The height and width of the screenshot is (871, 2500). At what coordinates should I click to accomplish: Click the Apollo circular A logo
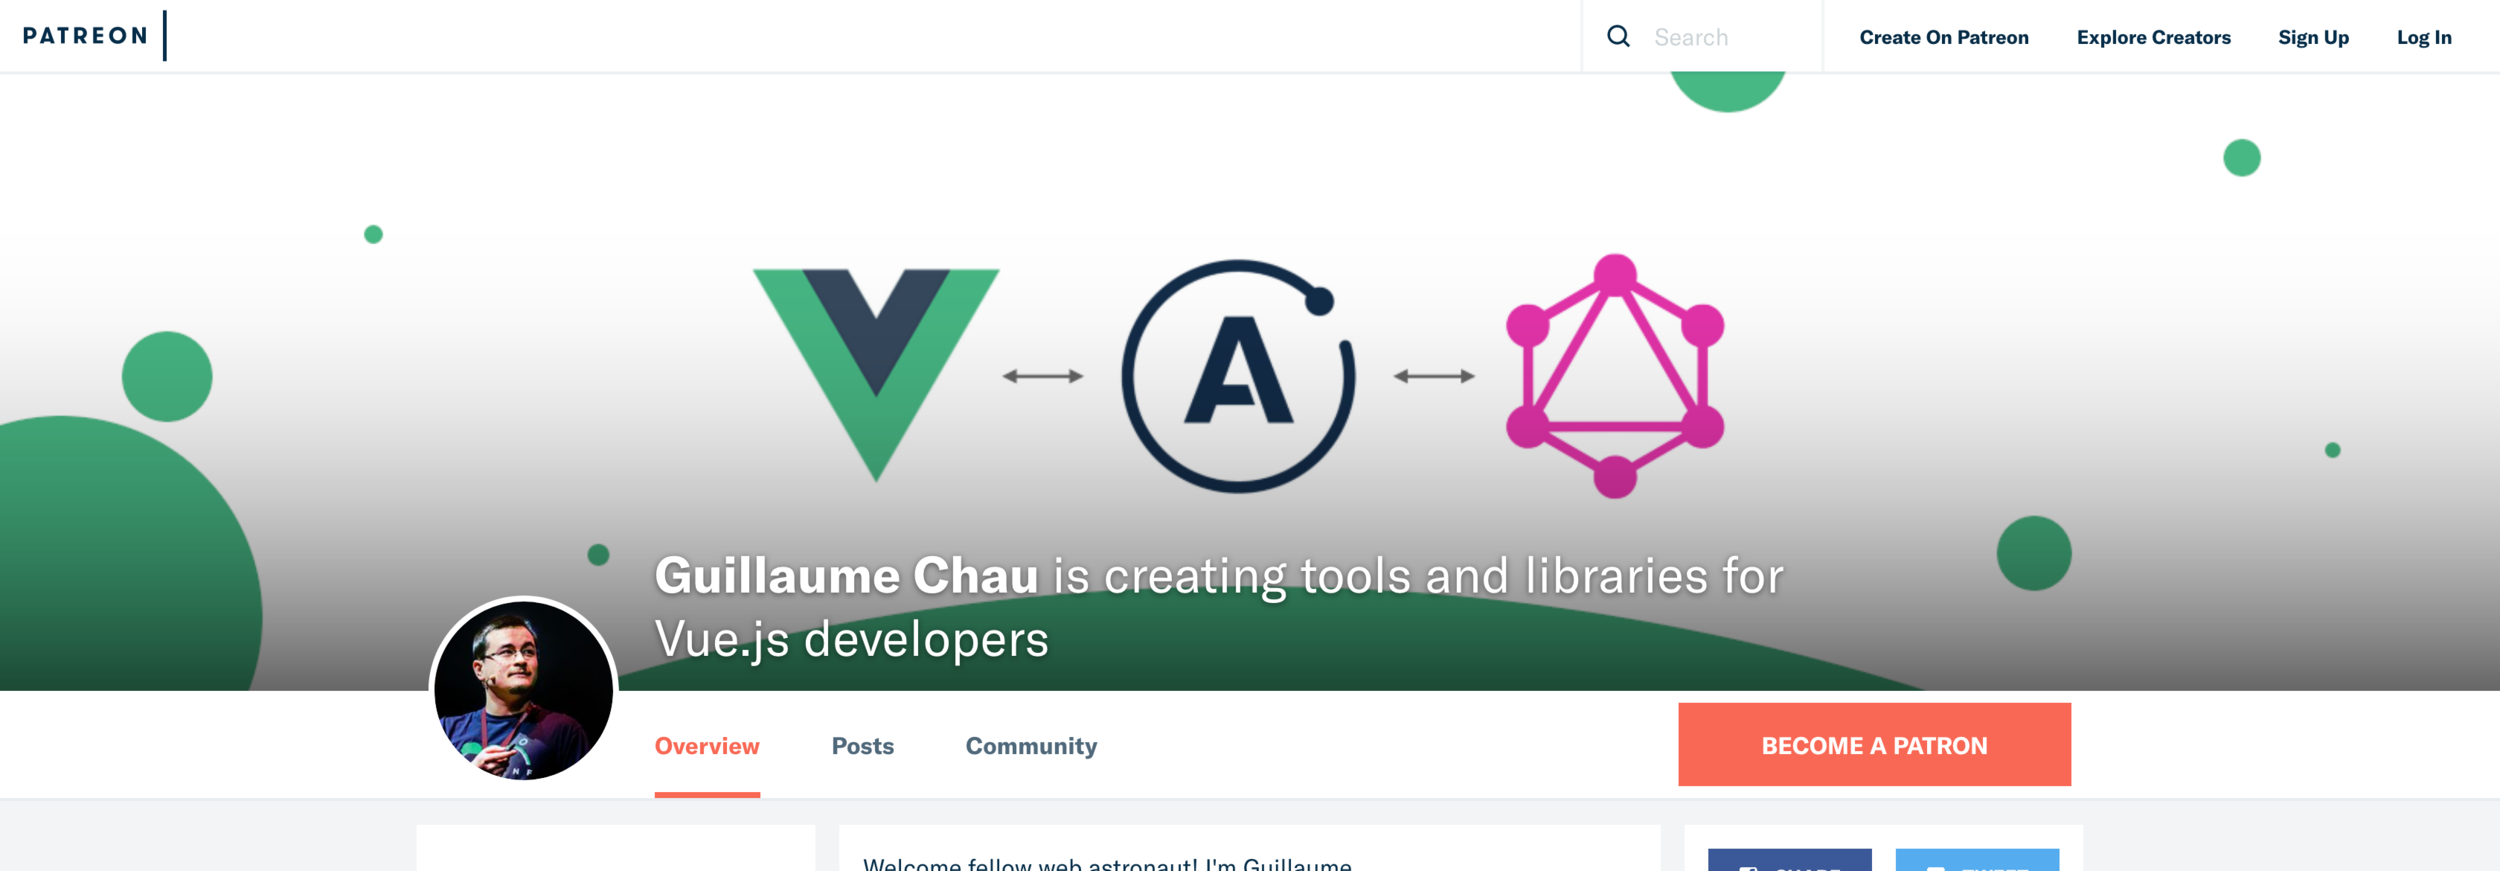pyautogui.click(x=1238, y=376)
